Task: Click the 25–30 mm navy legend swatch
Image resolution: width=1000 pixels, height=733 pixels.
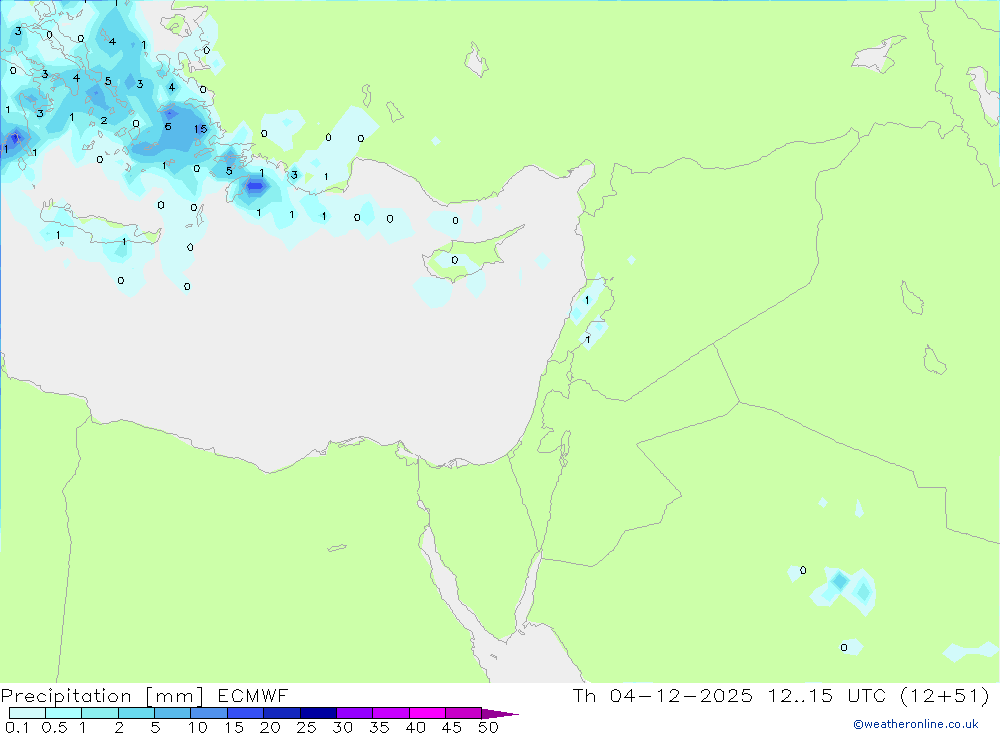Action: click(318, 713)
